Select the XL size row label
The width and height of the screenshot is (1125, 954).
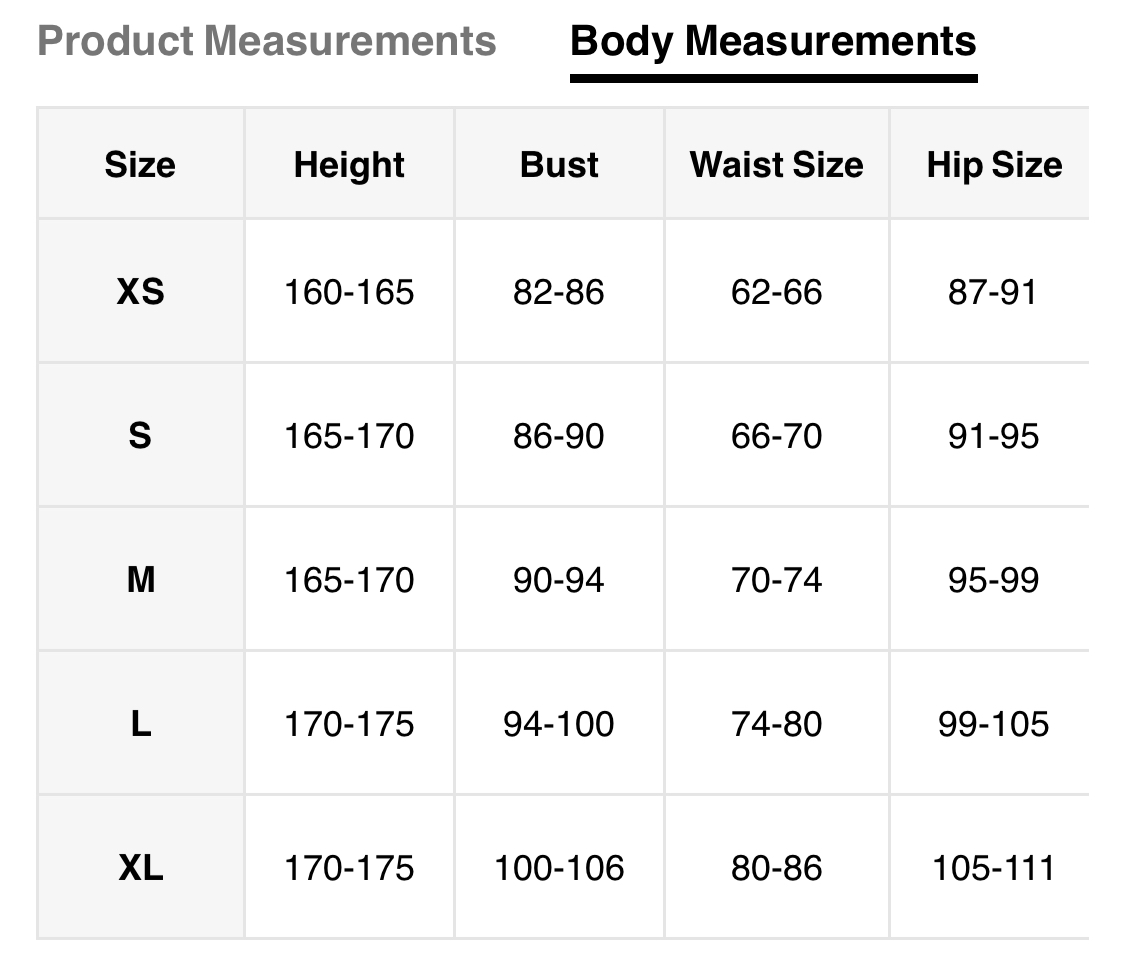click(x=140, y=868)
